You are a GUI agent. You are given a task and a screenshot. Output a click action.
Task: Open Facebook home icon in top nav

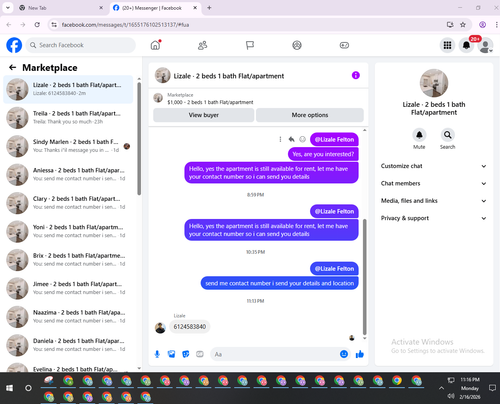tap(155, 45)
